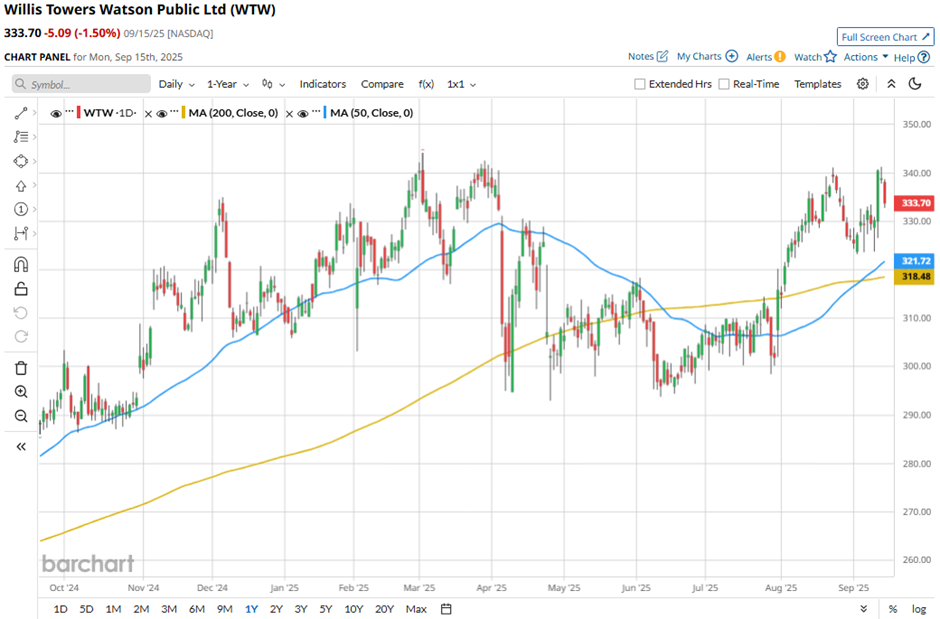This screenshot has height=619, width=940.
Task: Enable the Extended Hrs checkbox
Action: 640,84
